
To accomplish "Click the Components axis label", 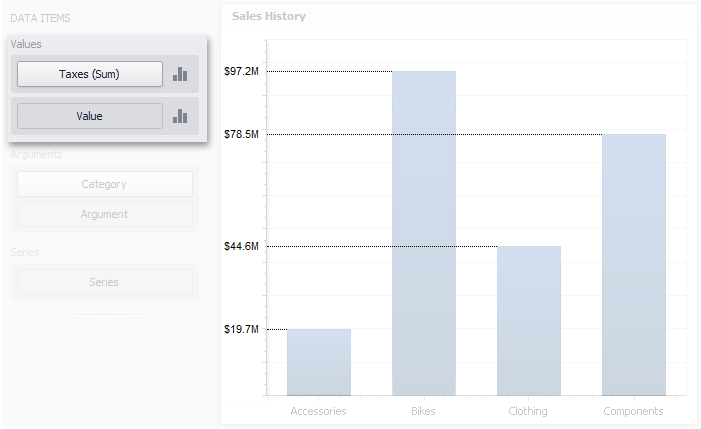I will click(633, 411).
